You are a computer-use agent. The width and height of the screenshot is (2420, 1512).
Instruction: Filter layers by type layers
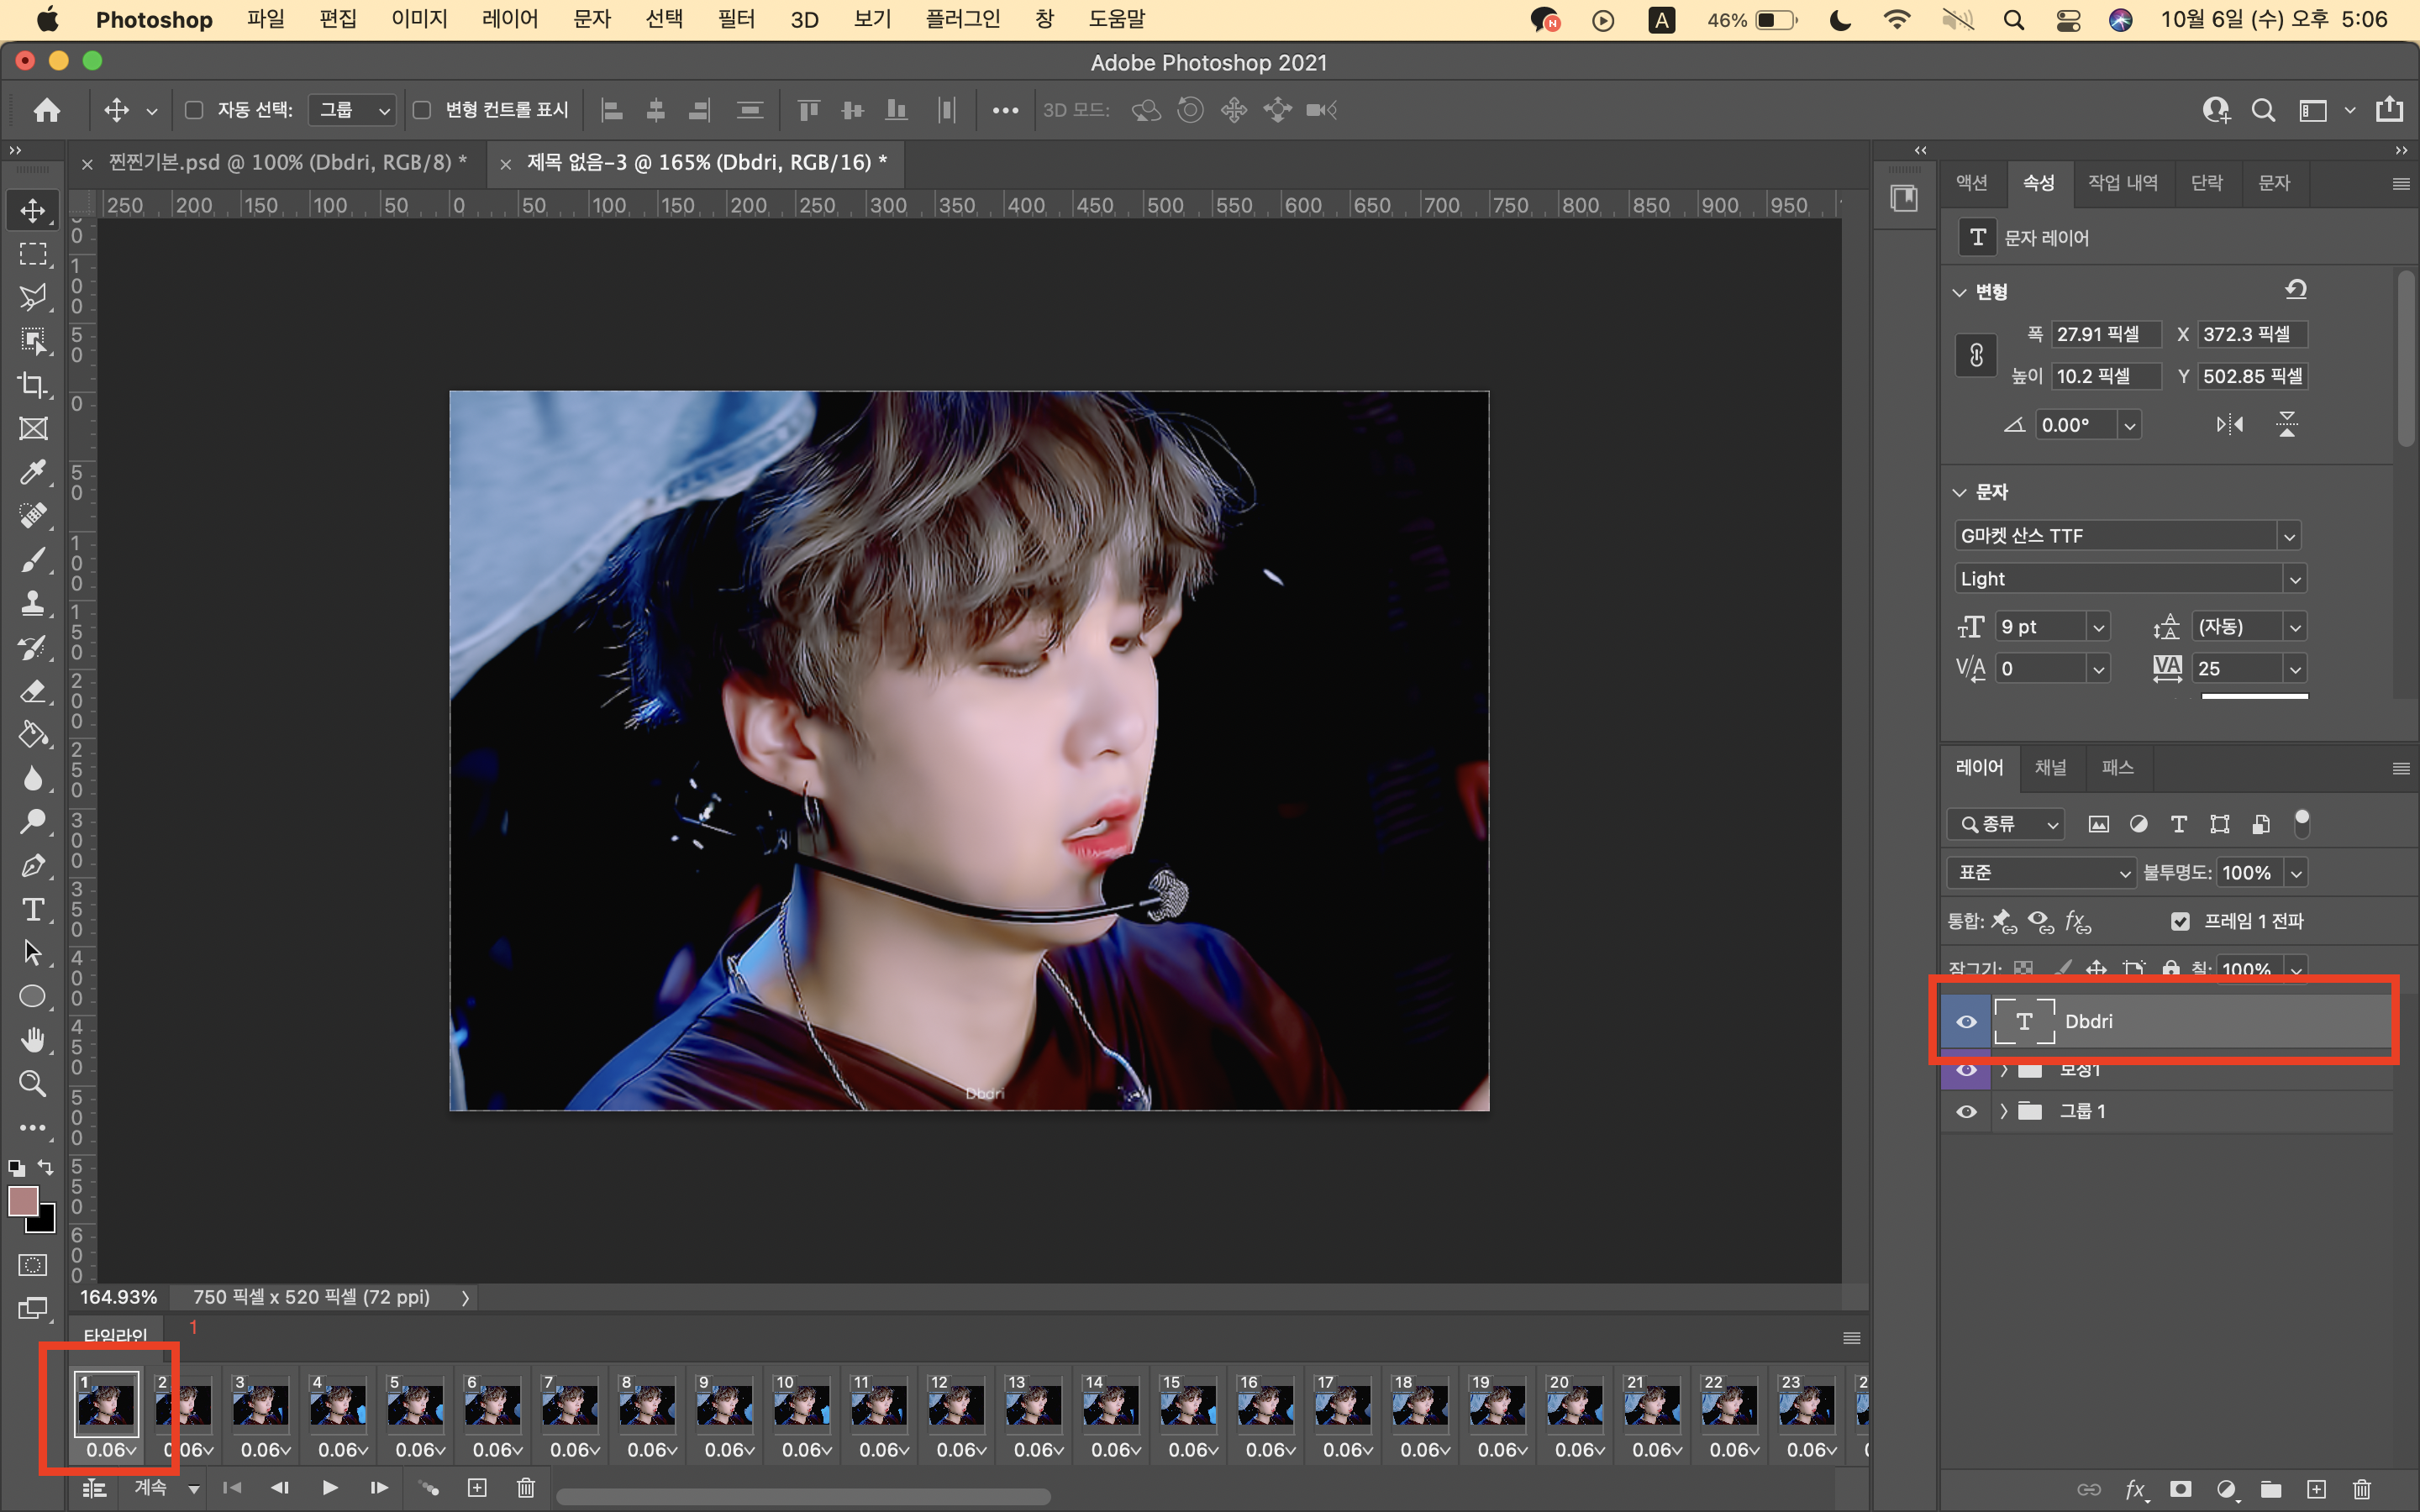2179,824
